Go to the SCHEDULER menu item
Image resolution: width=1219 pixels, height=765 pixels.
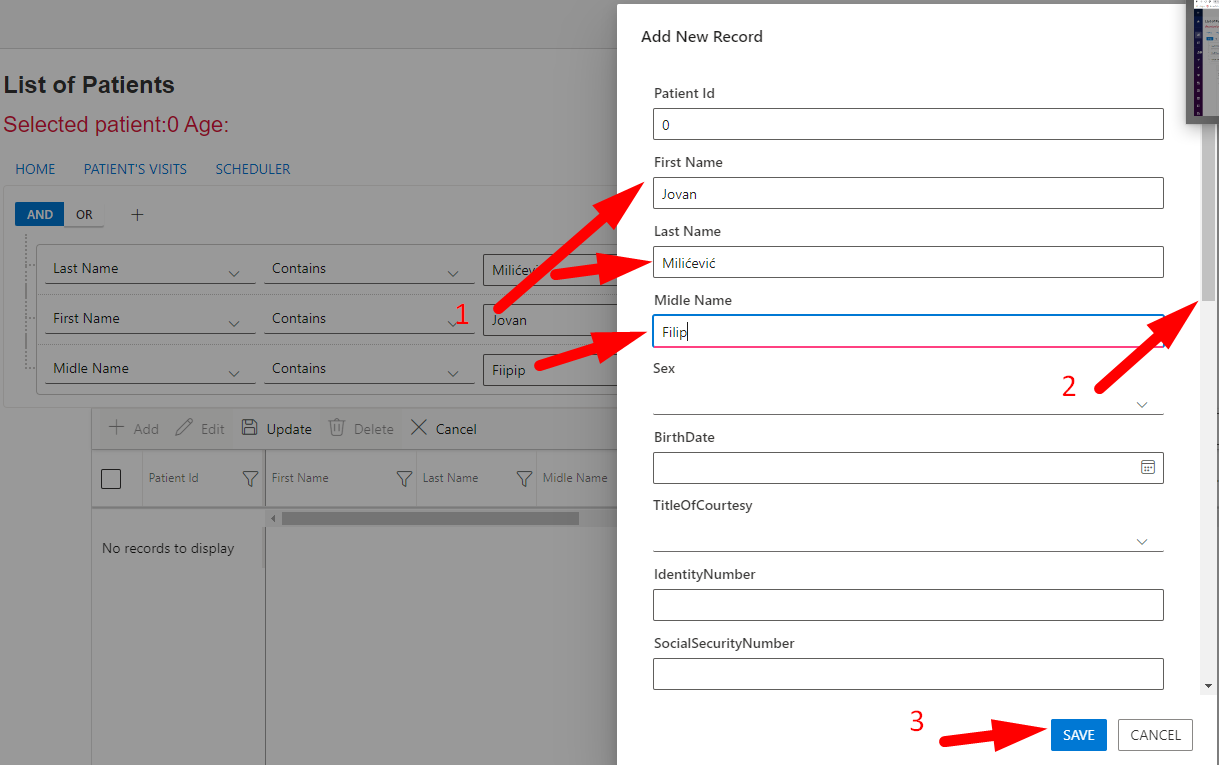253,169
